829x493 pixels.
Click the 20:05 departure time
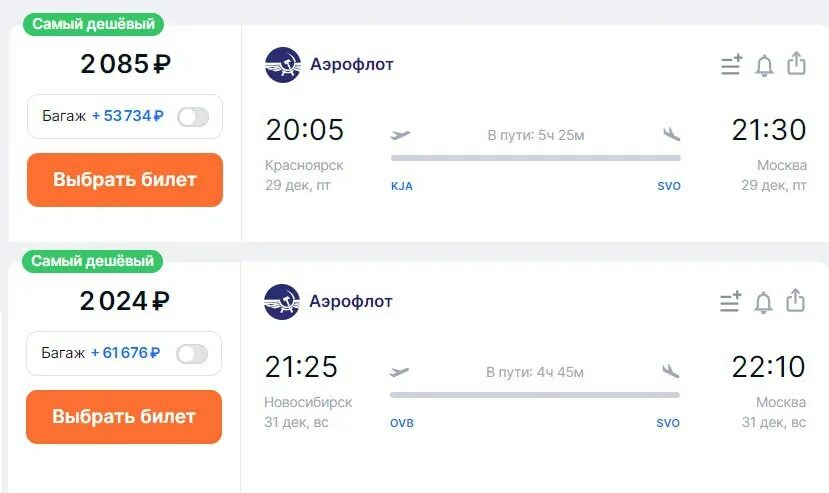pos(305,130)
